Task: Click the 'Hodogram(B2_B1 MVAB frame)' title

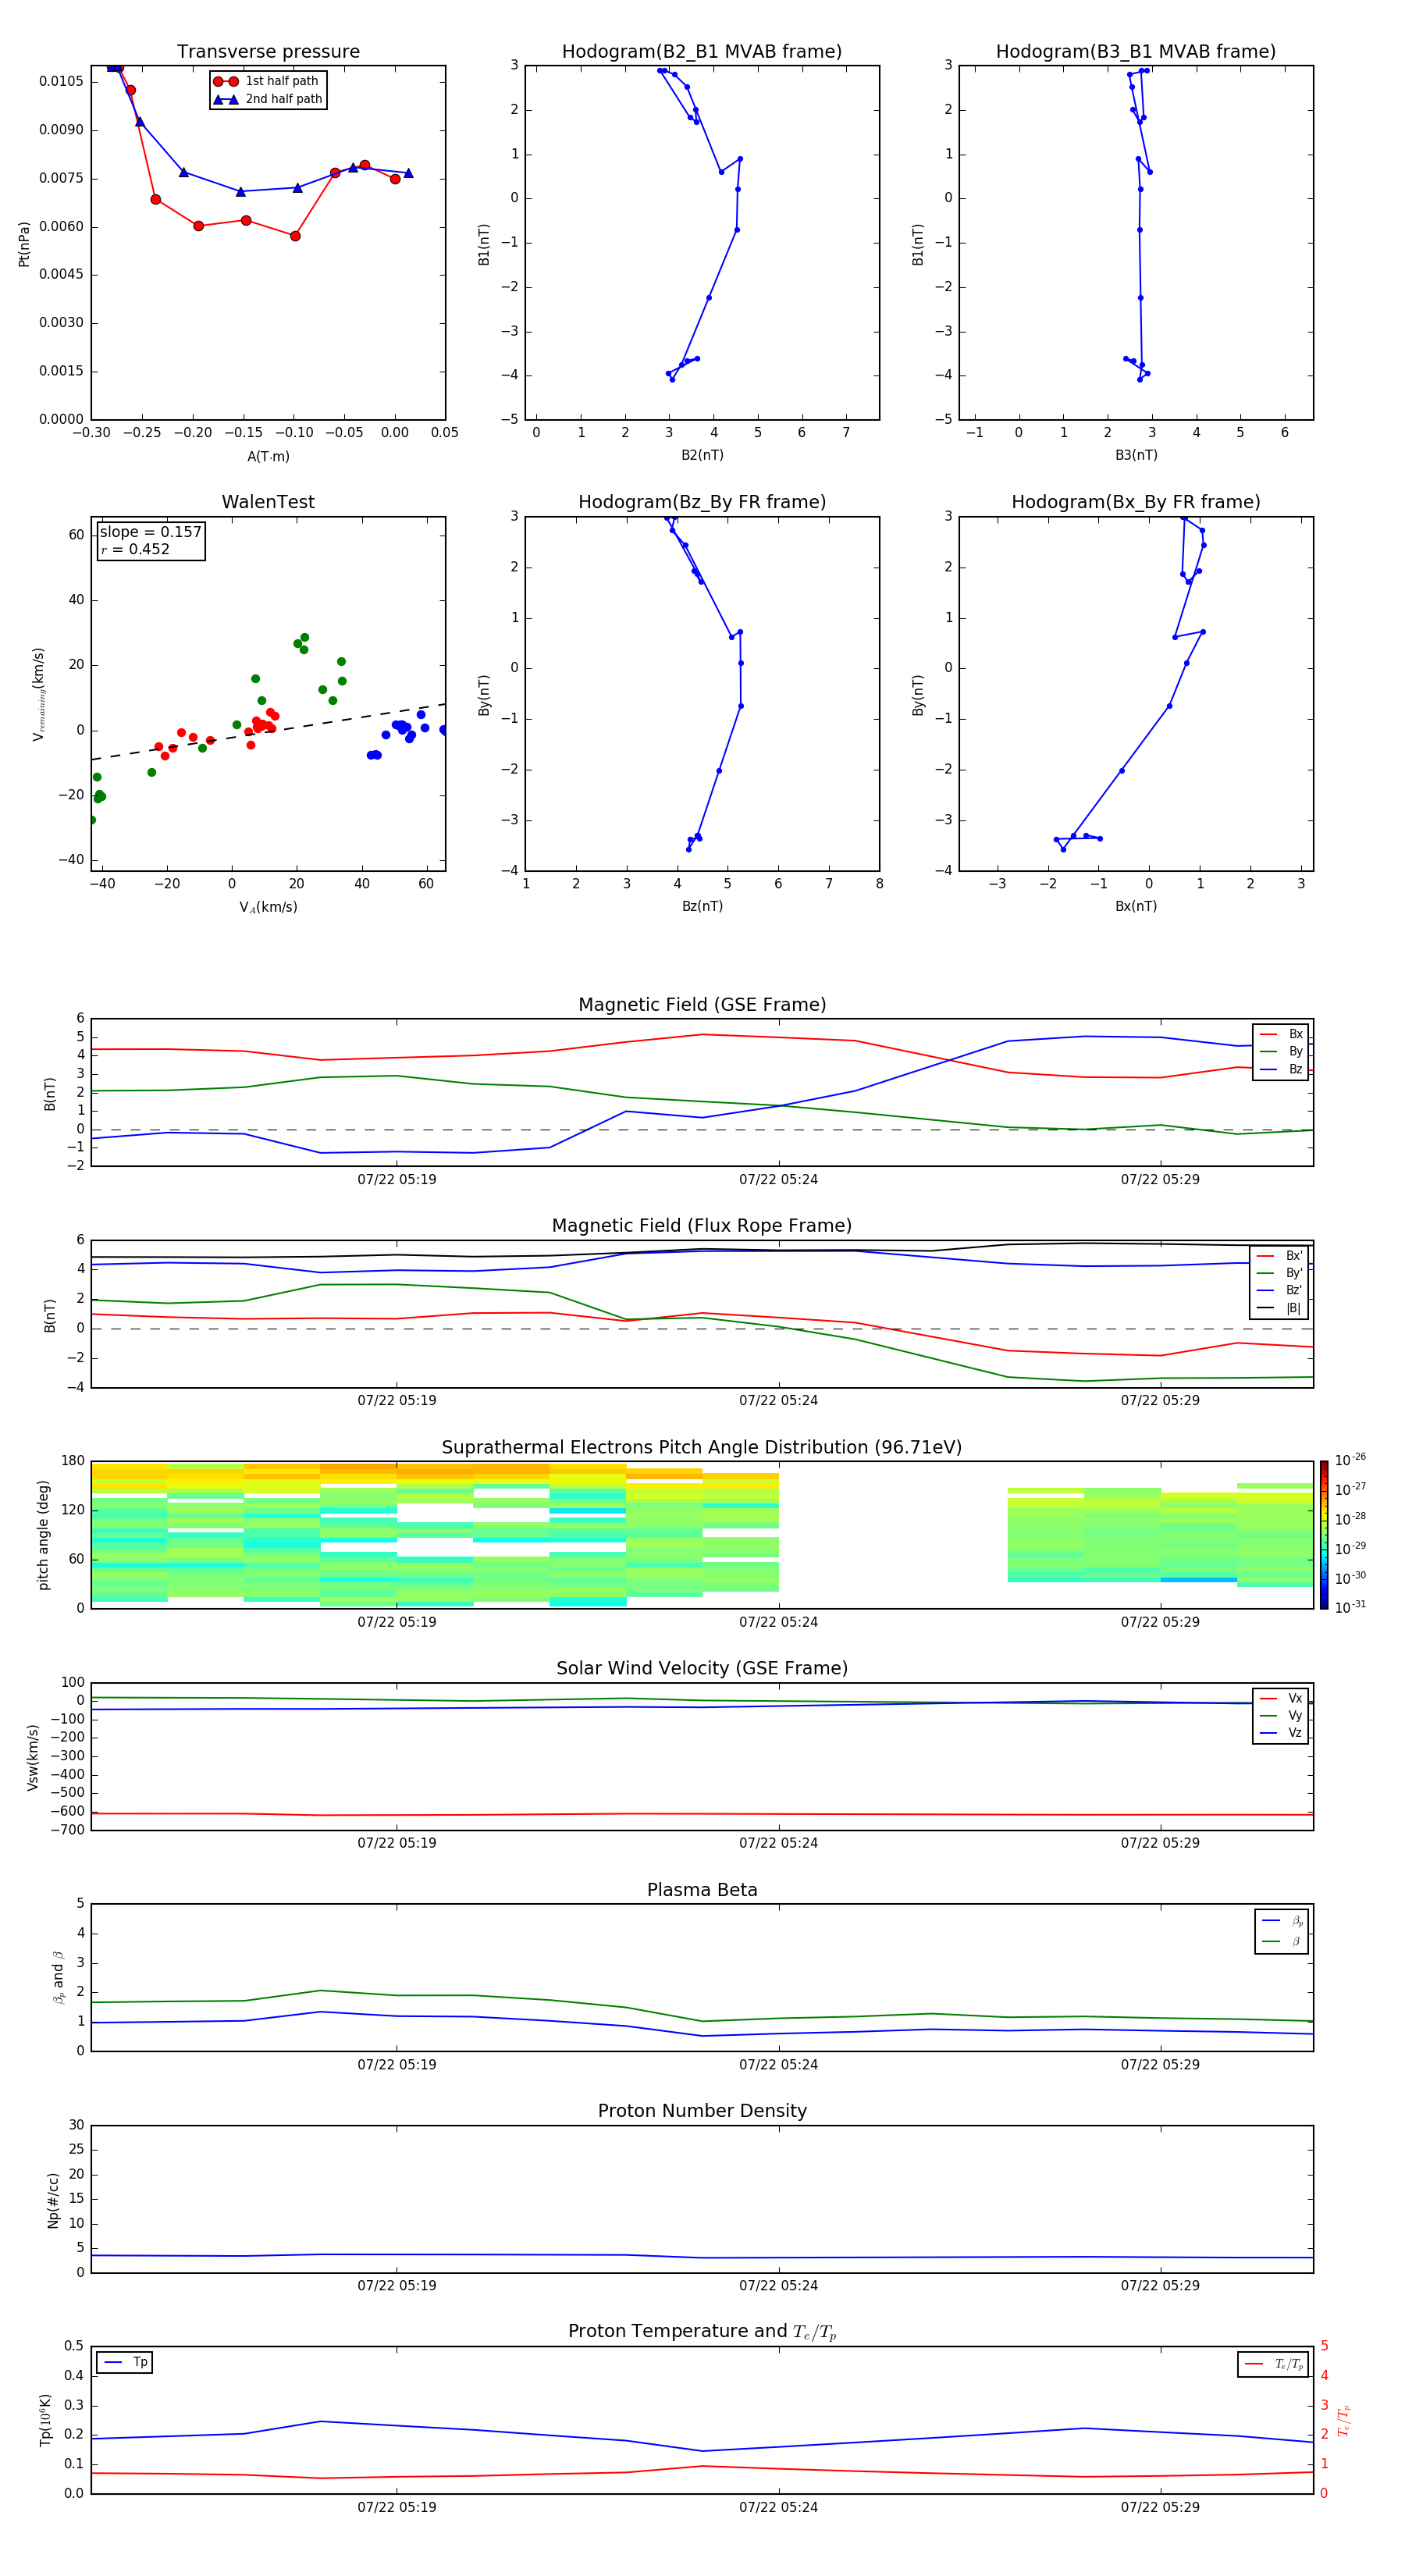Action: click(x=702, y=51)
